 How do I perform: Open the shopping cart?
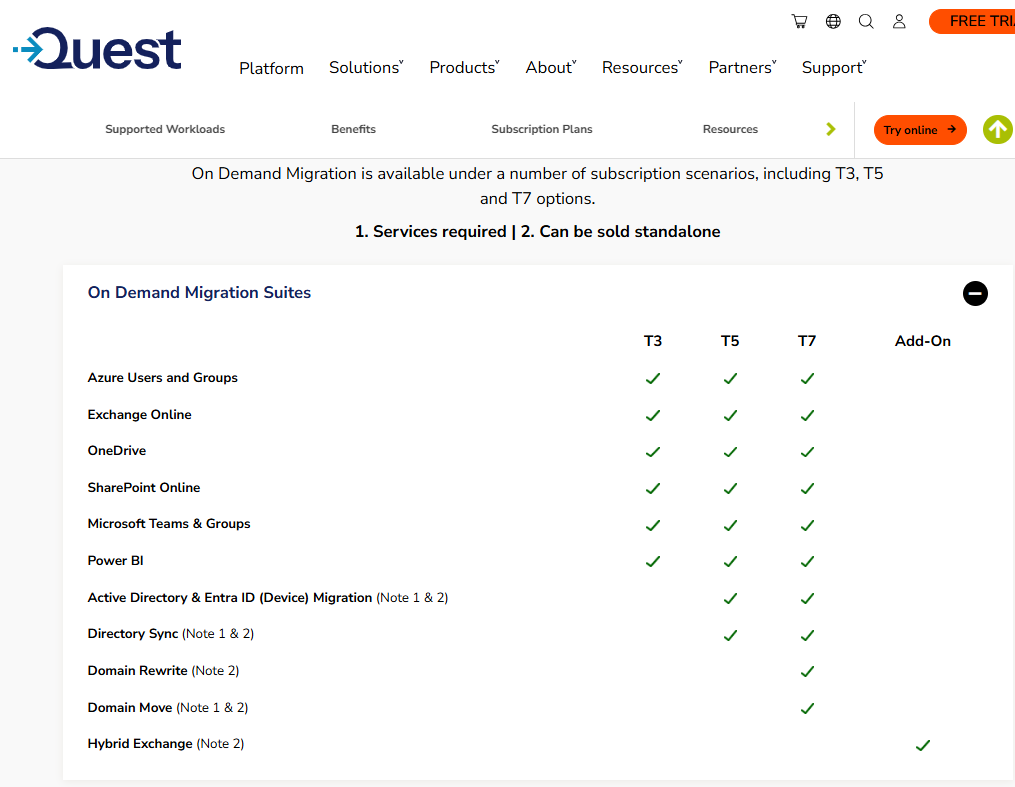tap(799, 21)
